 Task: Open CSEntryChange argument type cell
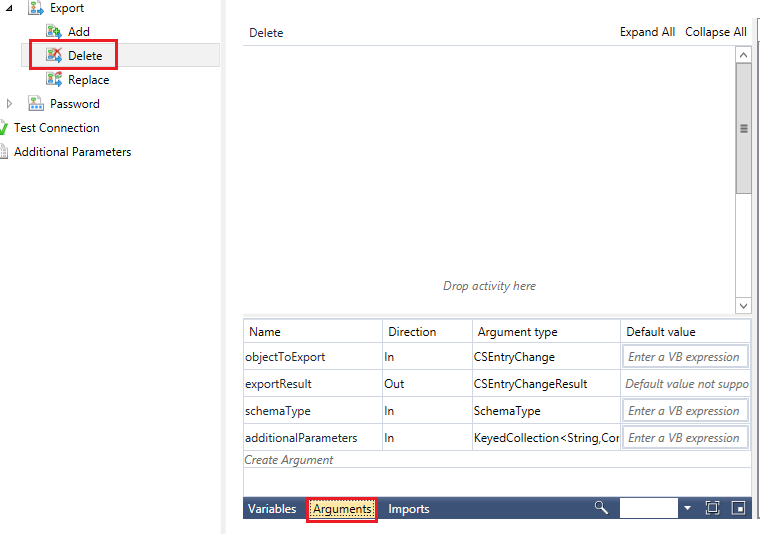click(546, 357)
